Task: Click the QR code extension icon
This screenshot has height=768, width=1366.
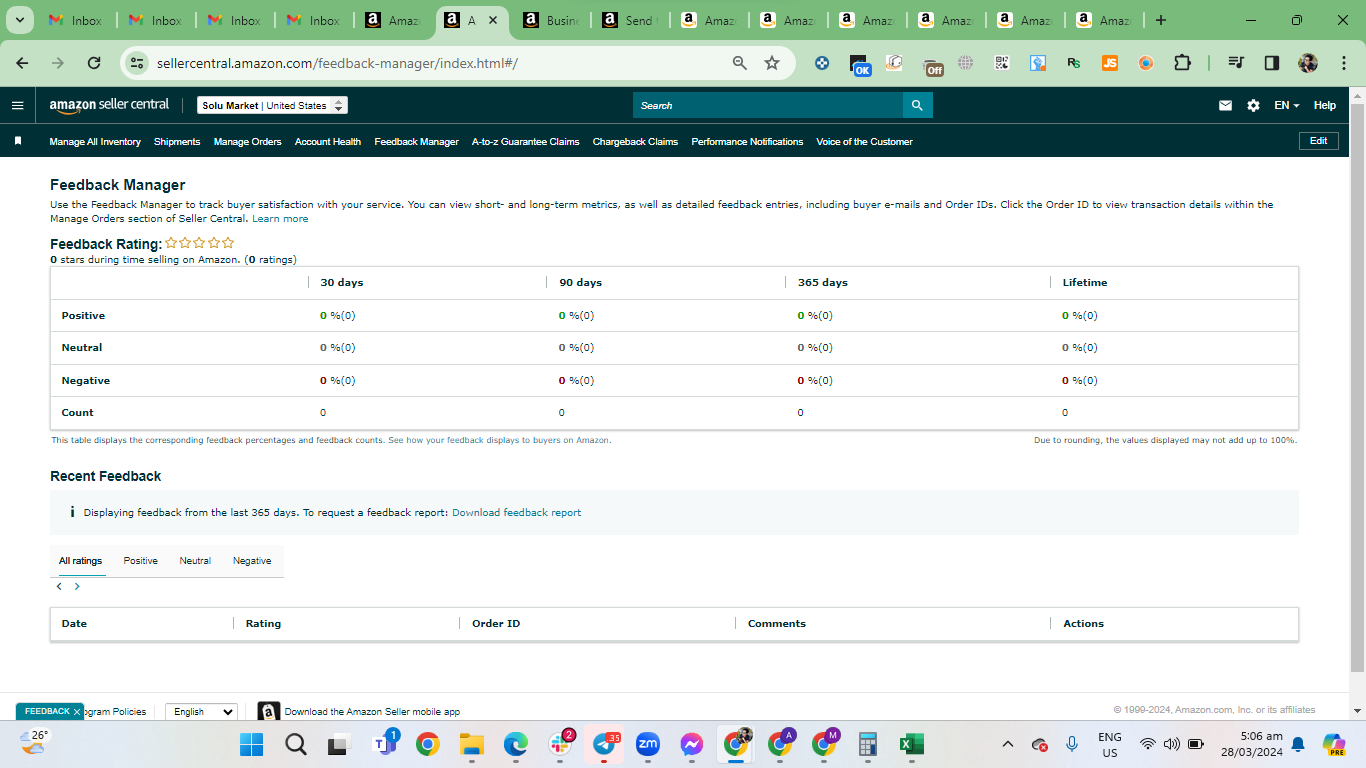Action: (1002, 63)
